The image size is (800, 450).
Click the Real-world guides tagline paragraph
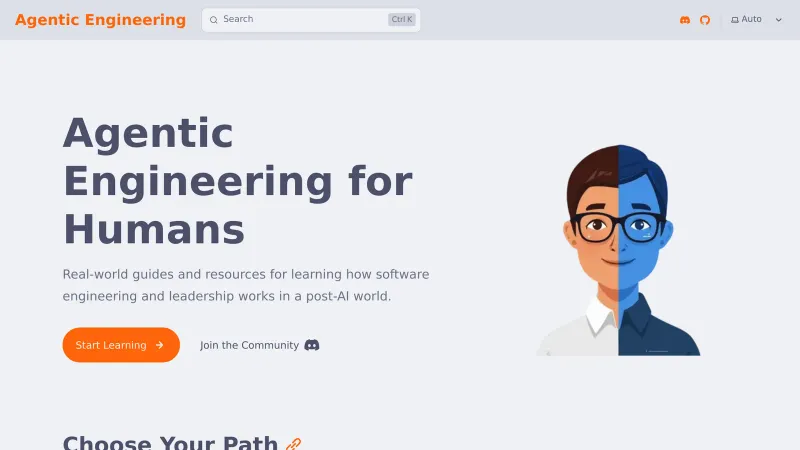click(246, 285)
